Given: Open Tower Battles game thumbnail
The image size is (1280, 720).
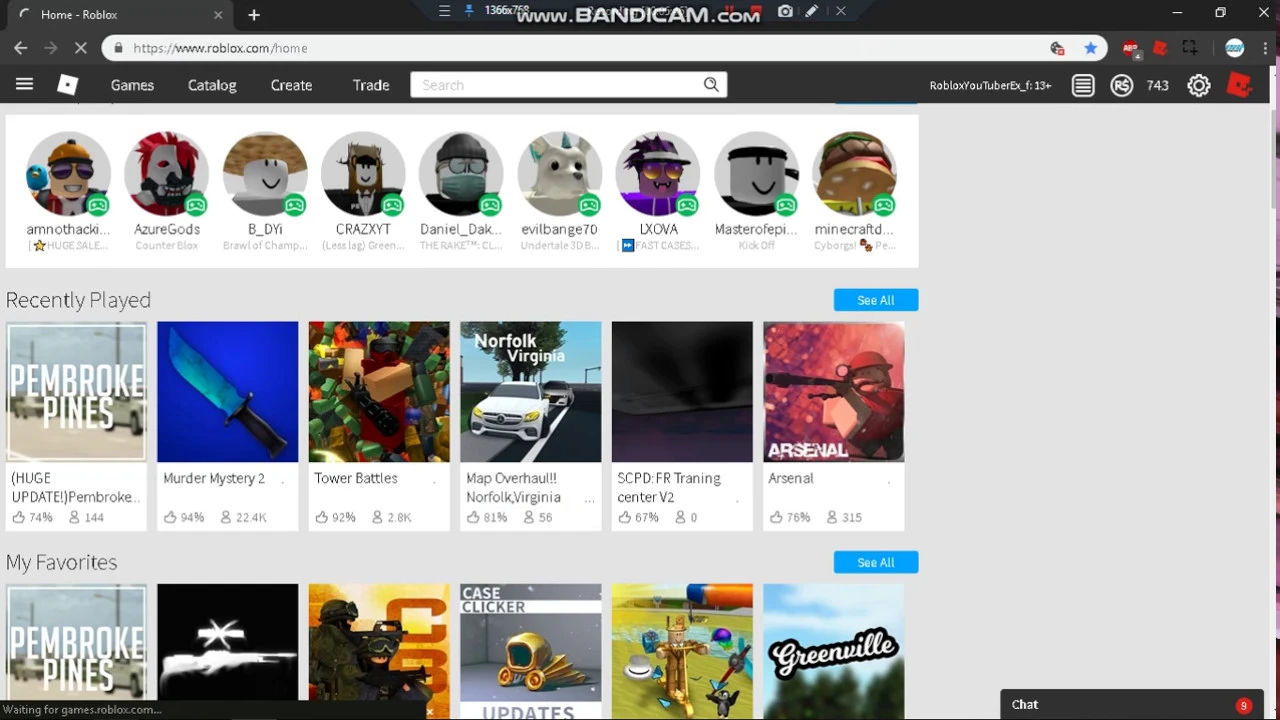Looking at the screenshot, I should [x=379, y=392].
